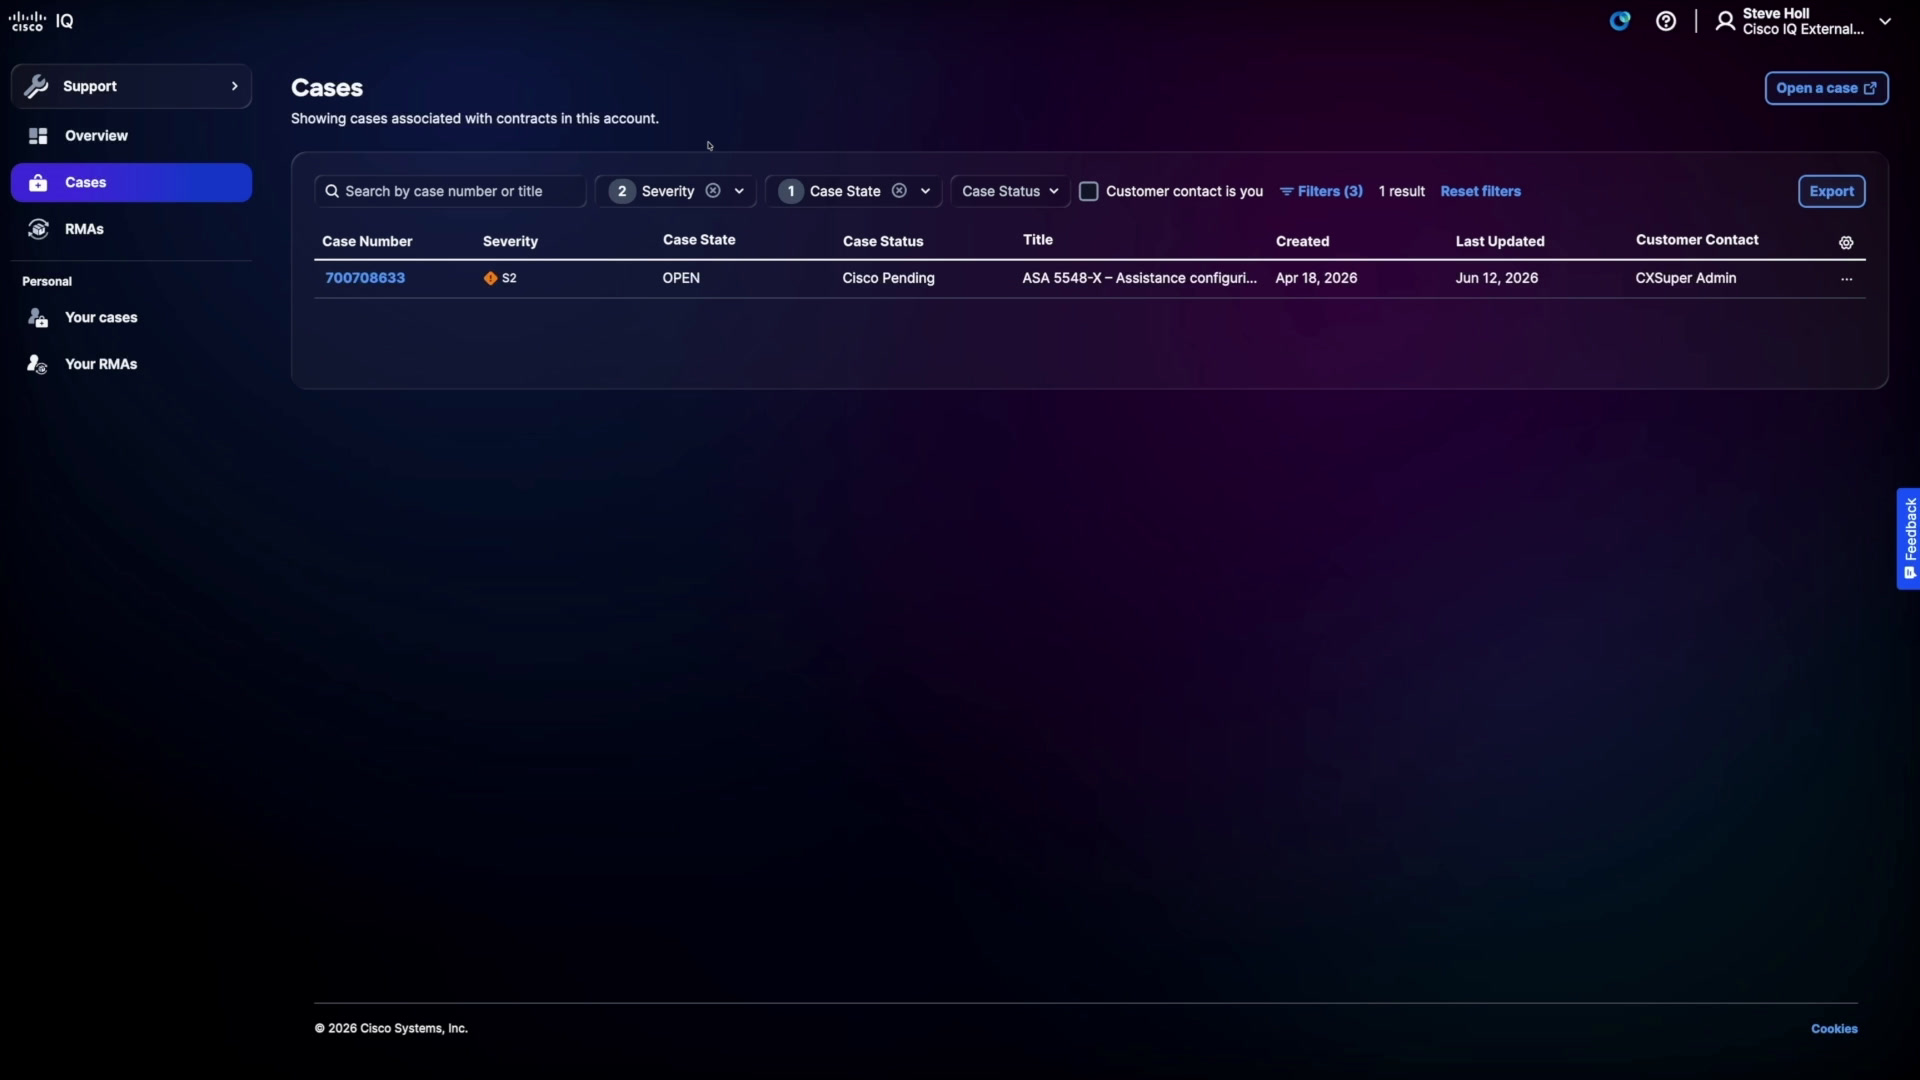The image size is (1920, 1080).
Task: Open the Cisco IQ logo home
Action: pos(41,21)
